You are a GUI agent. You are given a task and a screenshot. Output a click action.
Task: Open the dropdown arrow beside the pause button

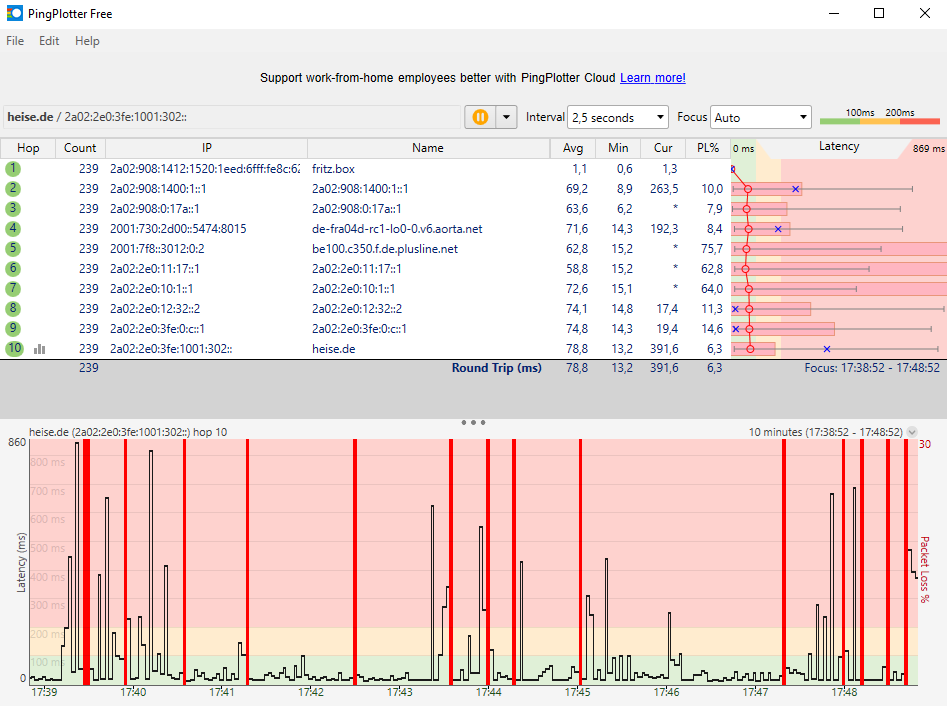tap(506, 117)
